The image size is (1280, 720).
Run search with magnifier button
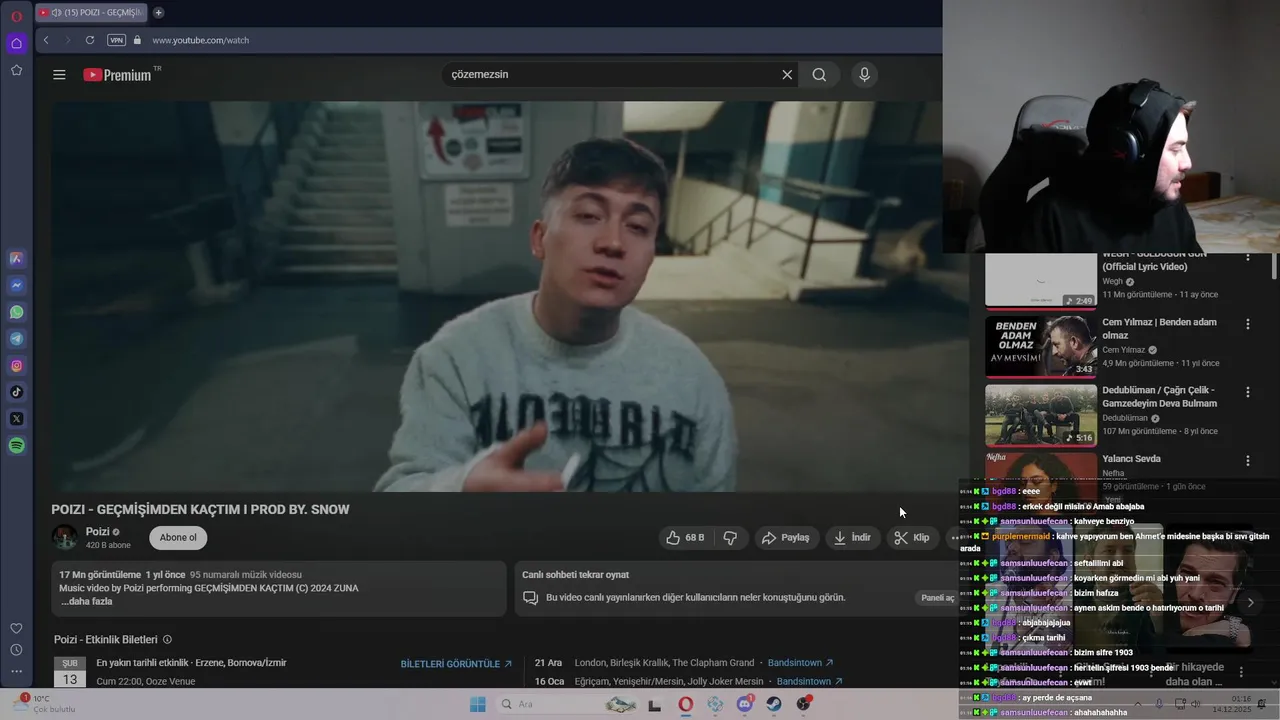pyautogui.click(x=819, y=74)
